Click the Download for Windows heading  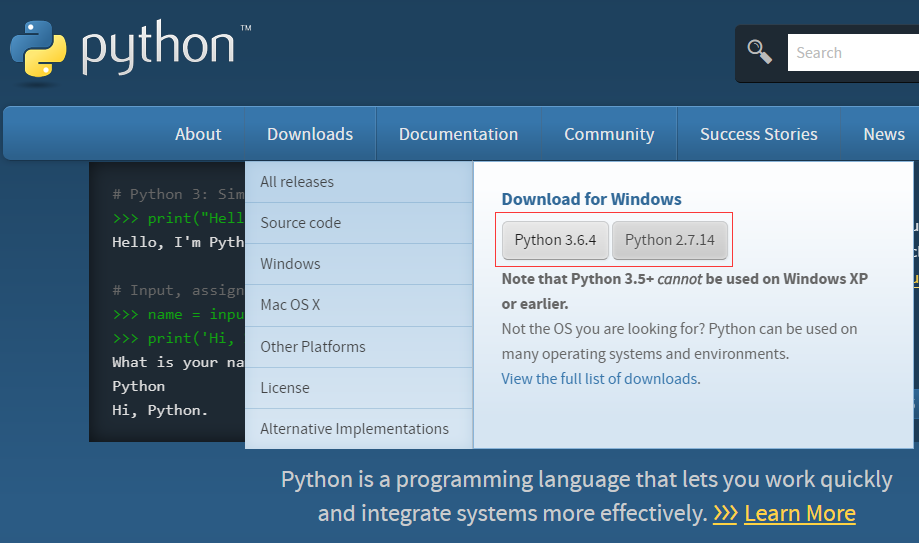[591, 199]
